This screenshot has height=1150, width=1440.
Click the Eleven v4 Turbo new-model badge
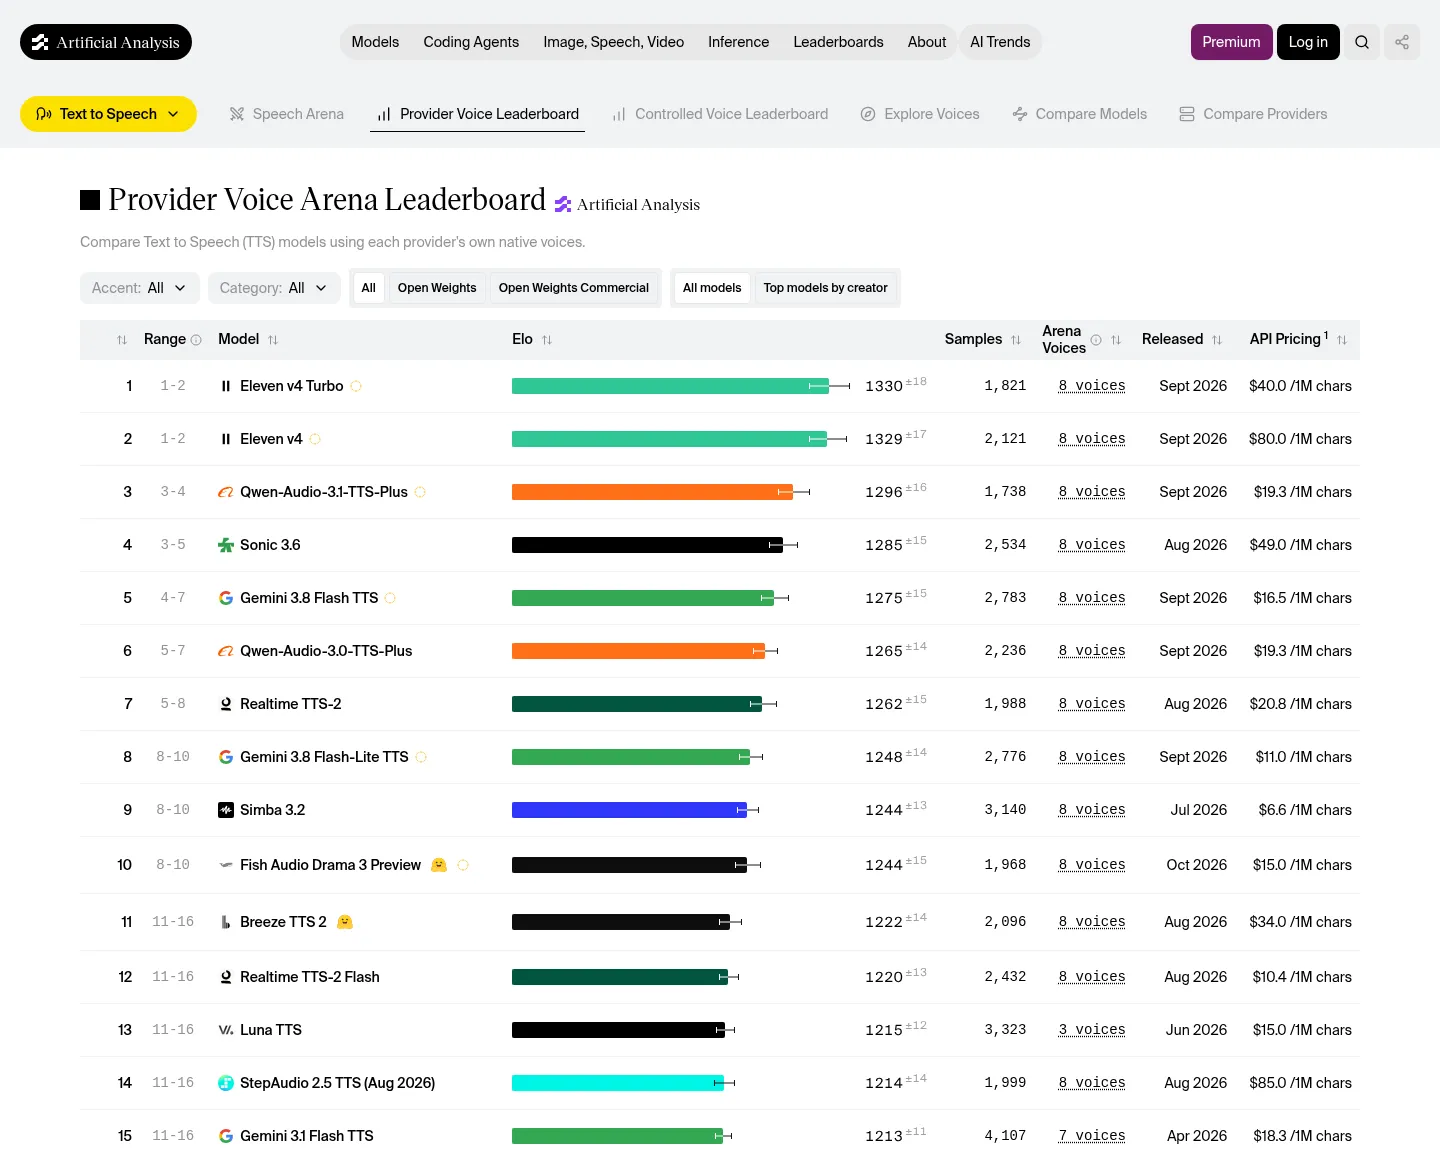click(356, 386)
